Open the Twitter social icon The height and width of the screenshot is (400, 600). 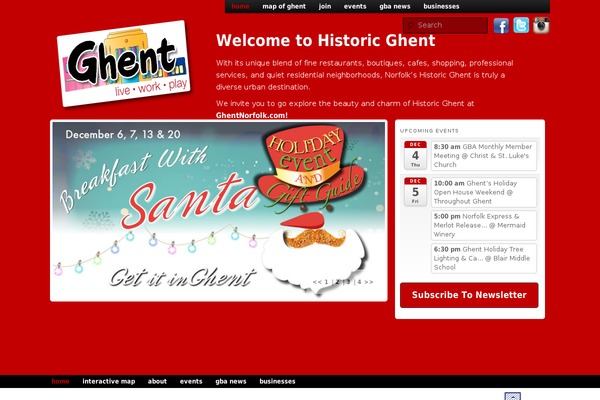521,25
